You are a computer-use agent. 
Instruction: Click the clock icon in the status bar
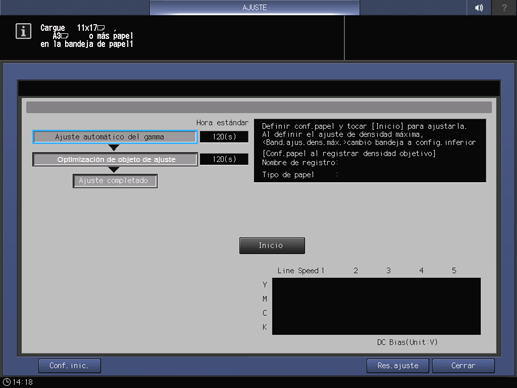pos(7,382)
